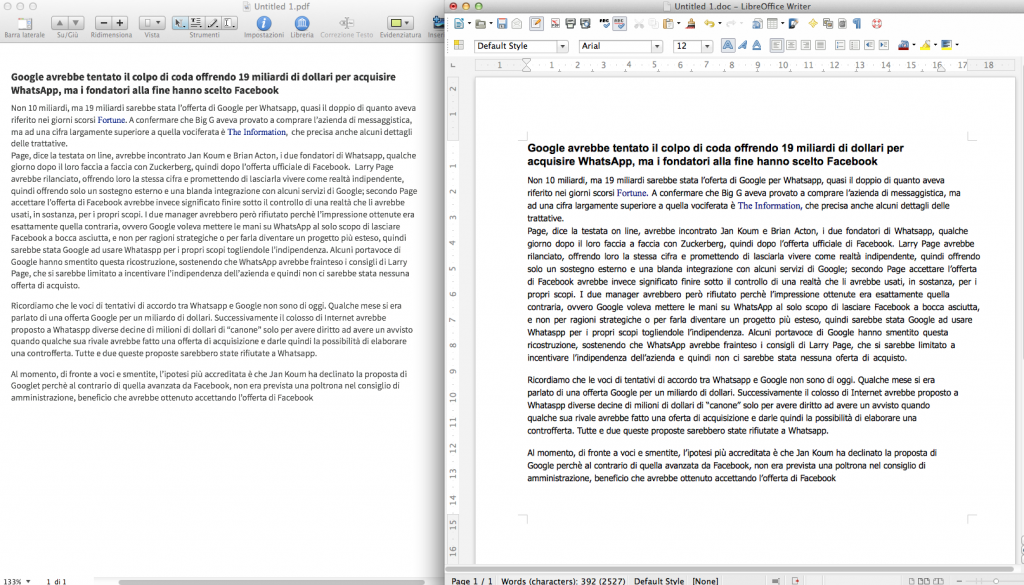The image size is (1024, 585).
Task: Insert a table in Writer
Action: [772, 24]
